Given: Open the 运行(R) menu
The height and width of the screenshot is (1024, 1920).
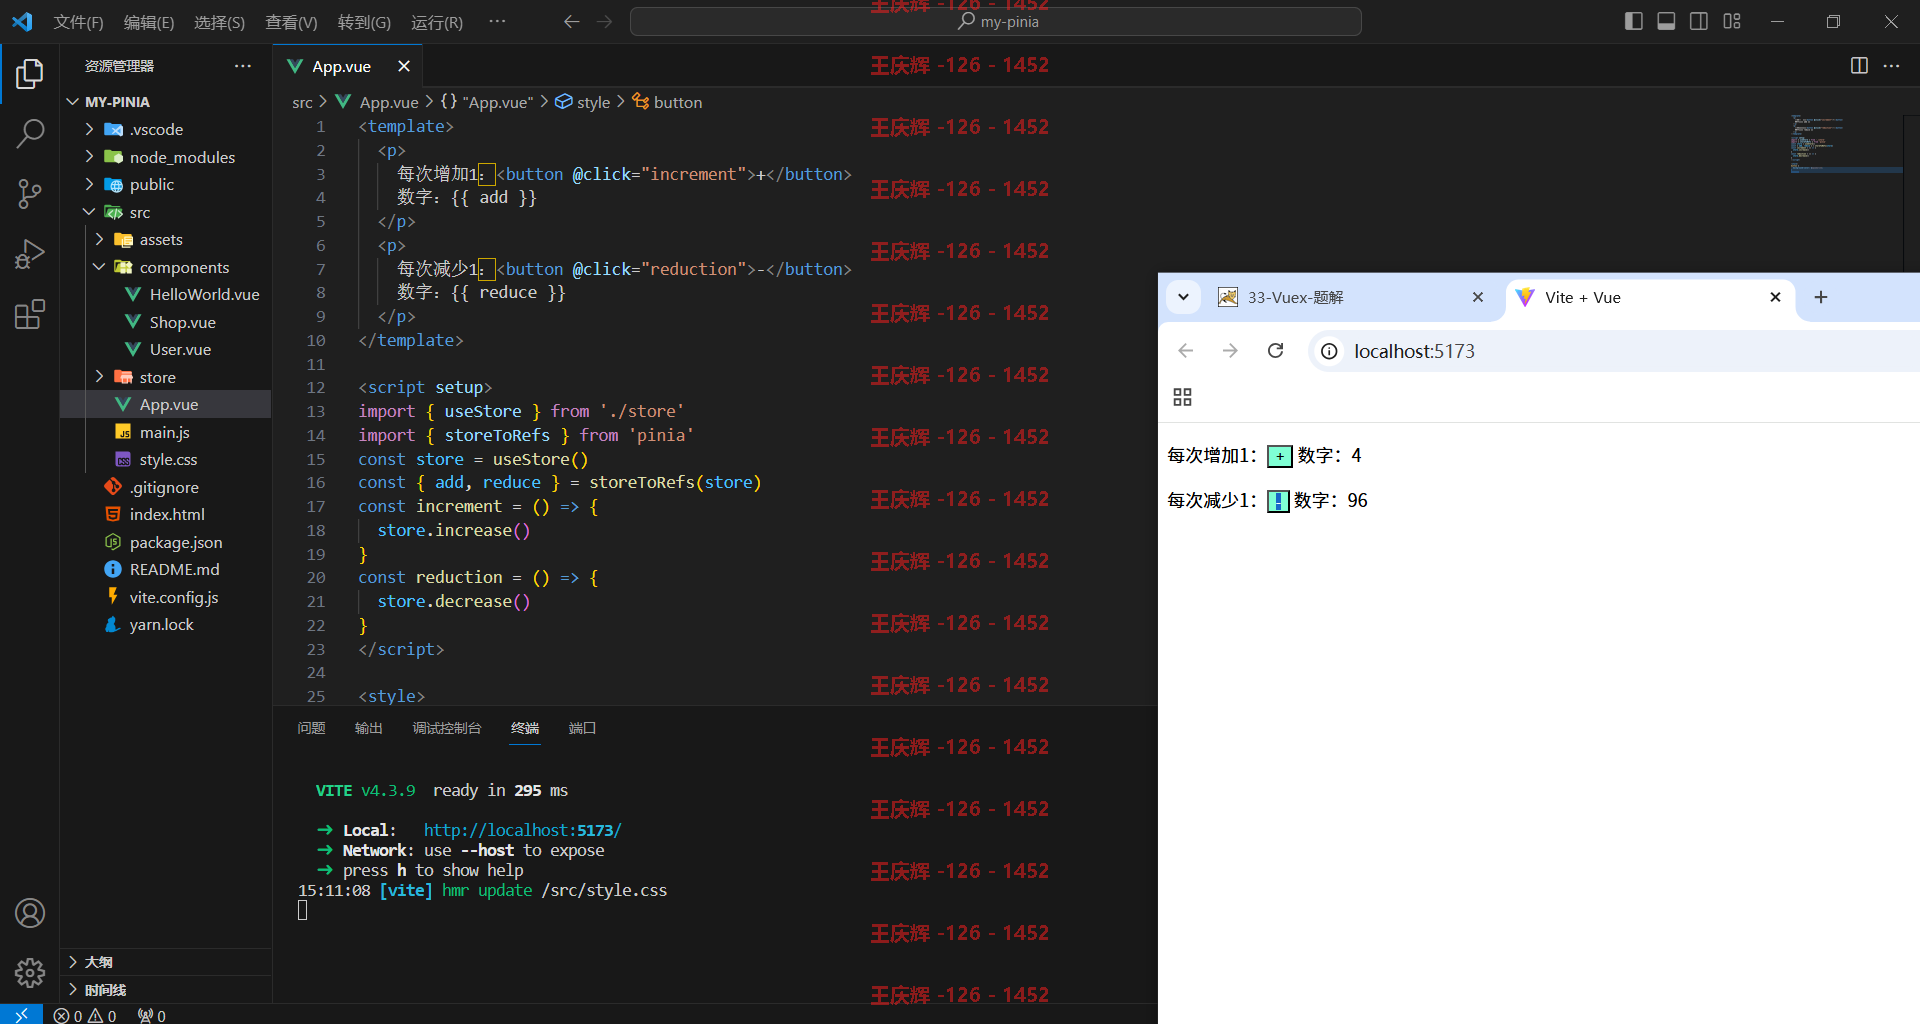Looking at the screenshot, I should coord(437,22).
